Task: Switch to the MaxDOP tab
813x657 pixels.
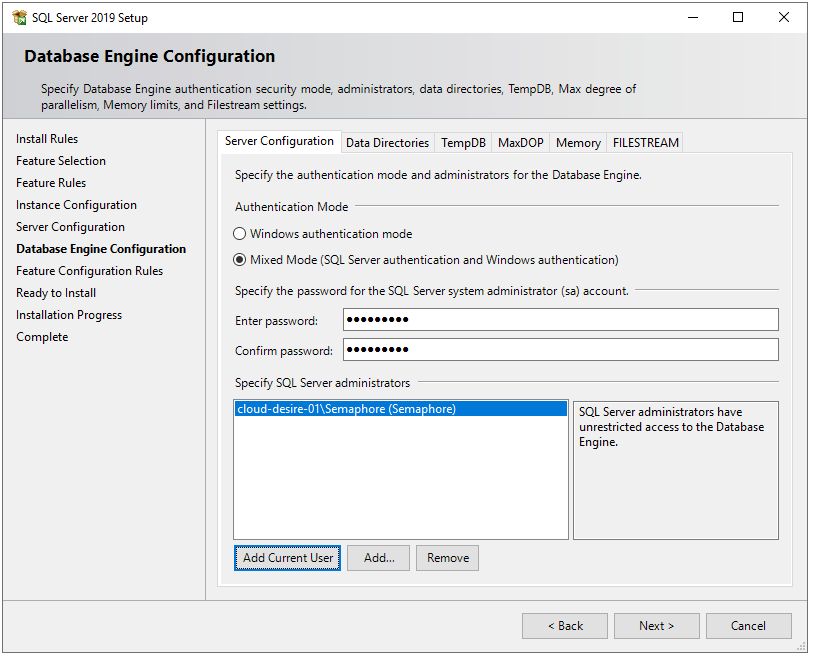Action: point(519,142)
